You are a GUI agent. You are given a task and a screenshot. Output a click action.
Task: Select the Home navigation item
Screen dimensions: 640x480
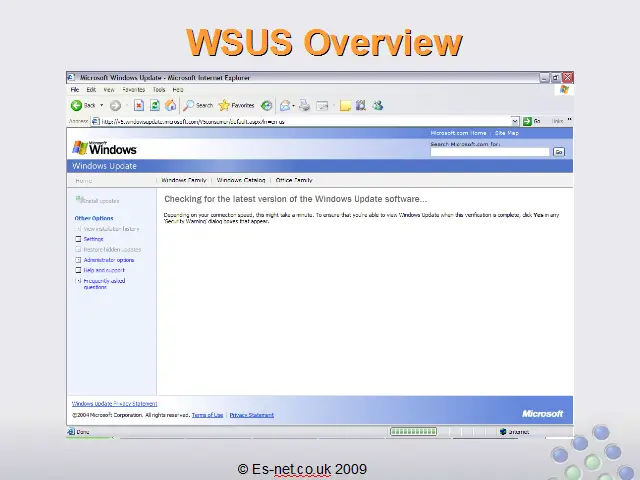(84, 180)
